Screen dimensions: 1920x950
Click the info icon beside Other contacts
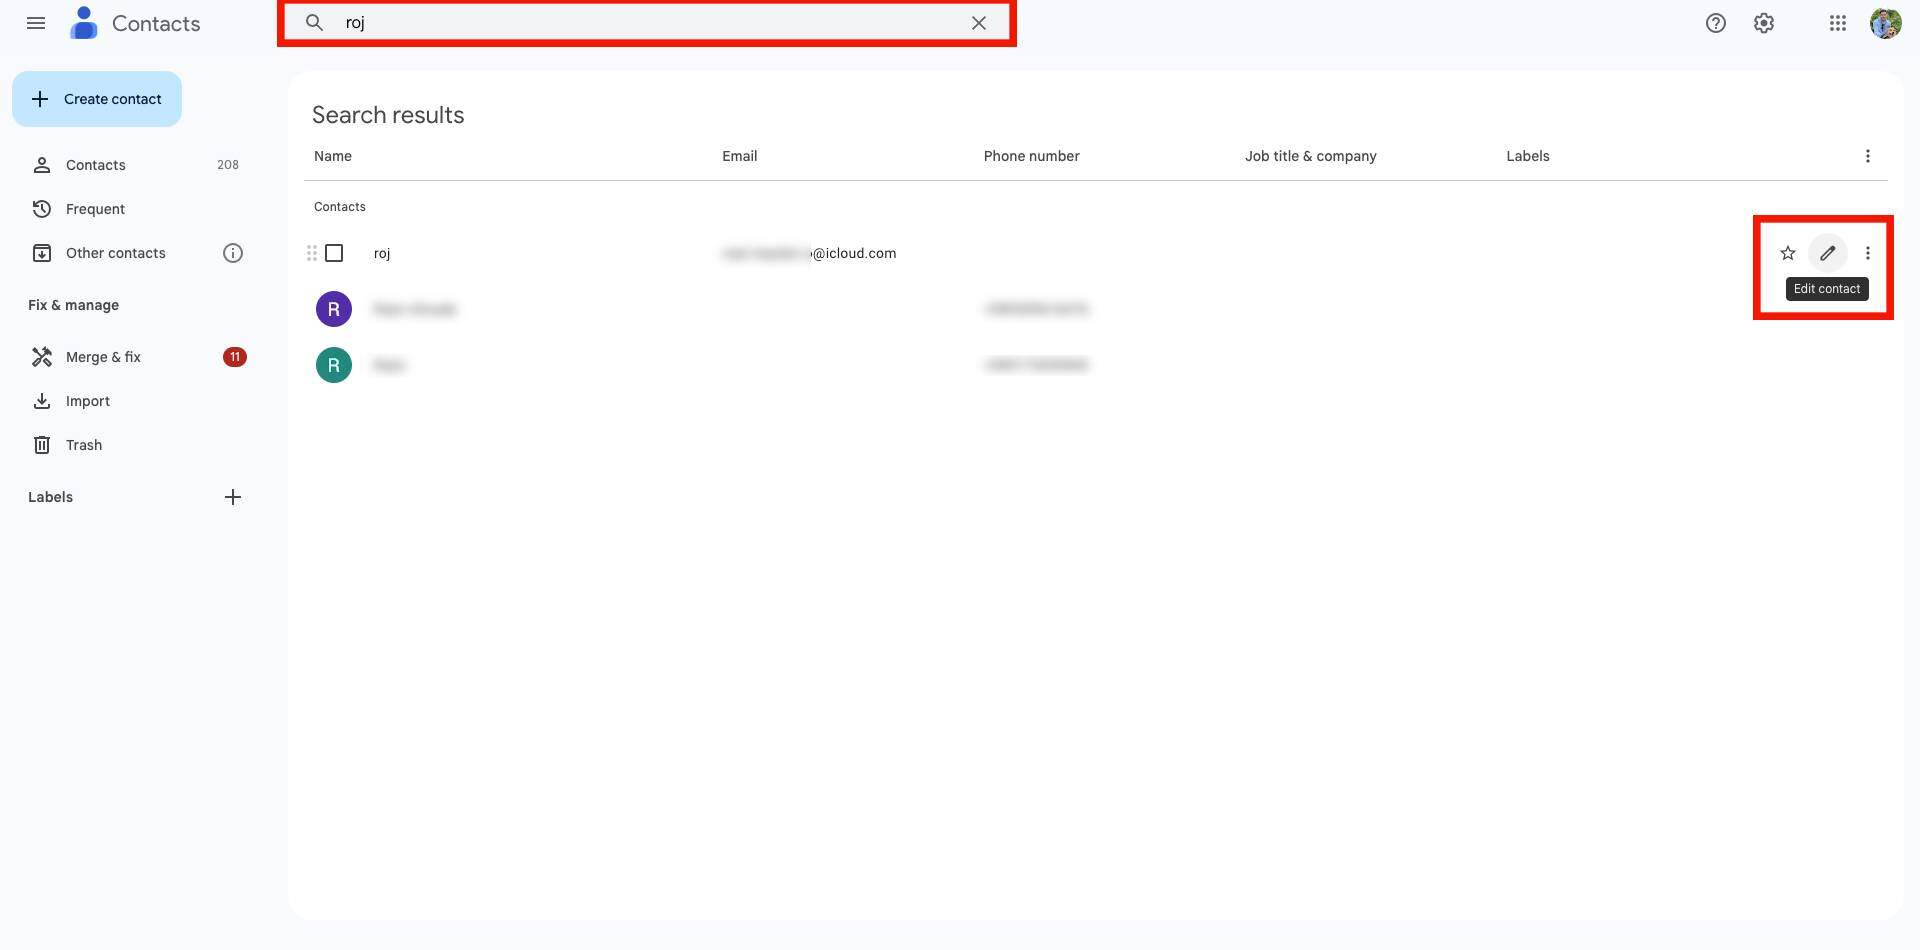click(233, 253)
